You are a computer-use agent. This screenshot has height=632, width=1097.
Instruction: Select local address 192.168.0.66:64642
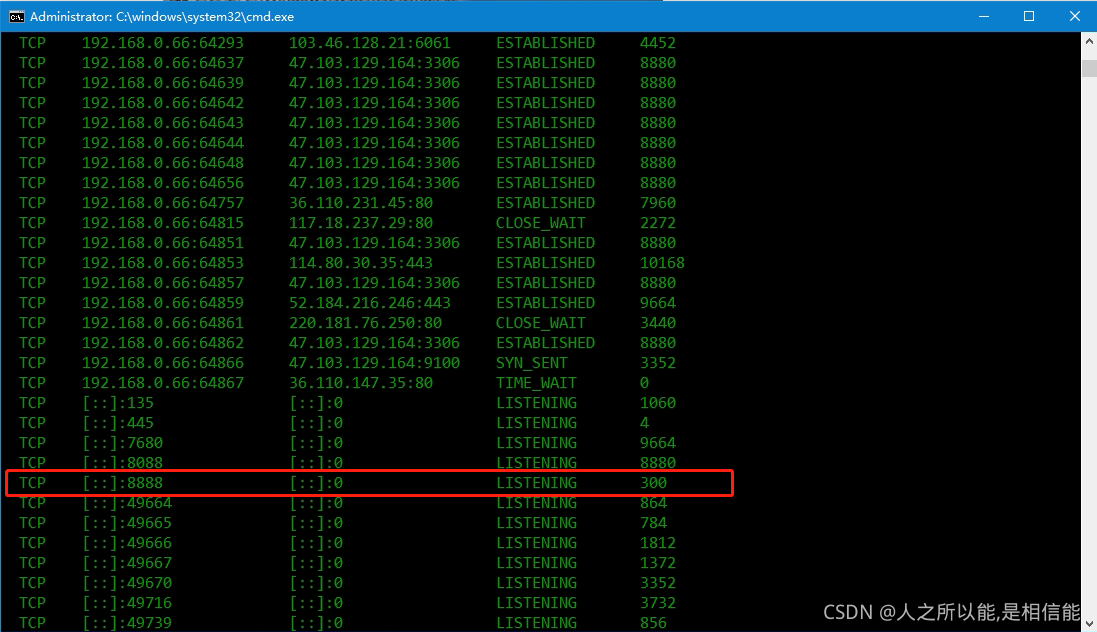[x=163, y=103]
